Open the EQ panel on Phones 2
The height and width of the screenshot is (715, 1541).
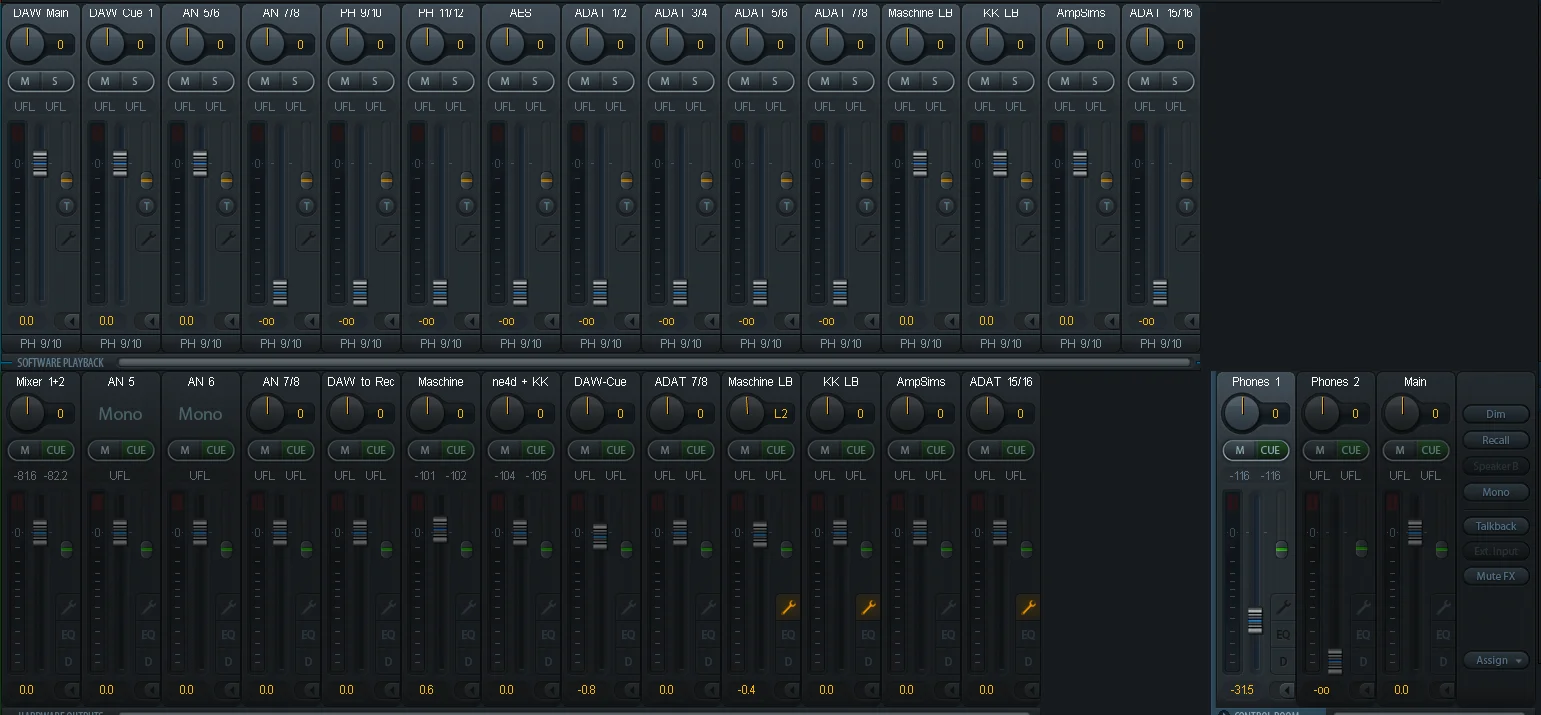pos(1363,635)
